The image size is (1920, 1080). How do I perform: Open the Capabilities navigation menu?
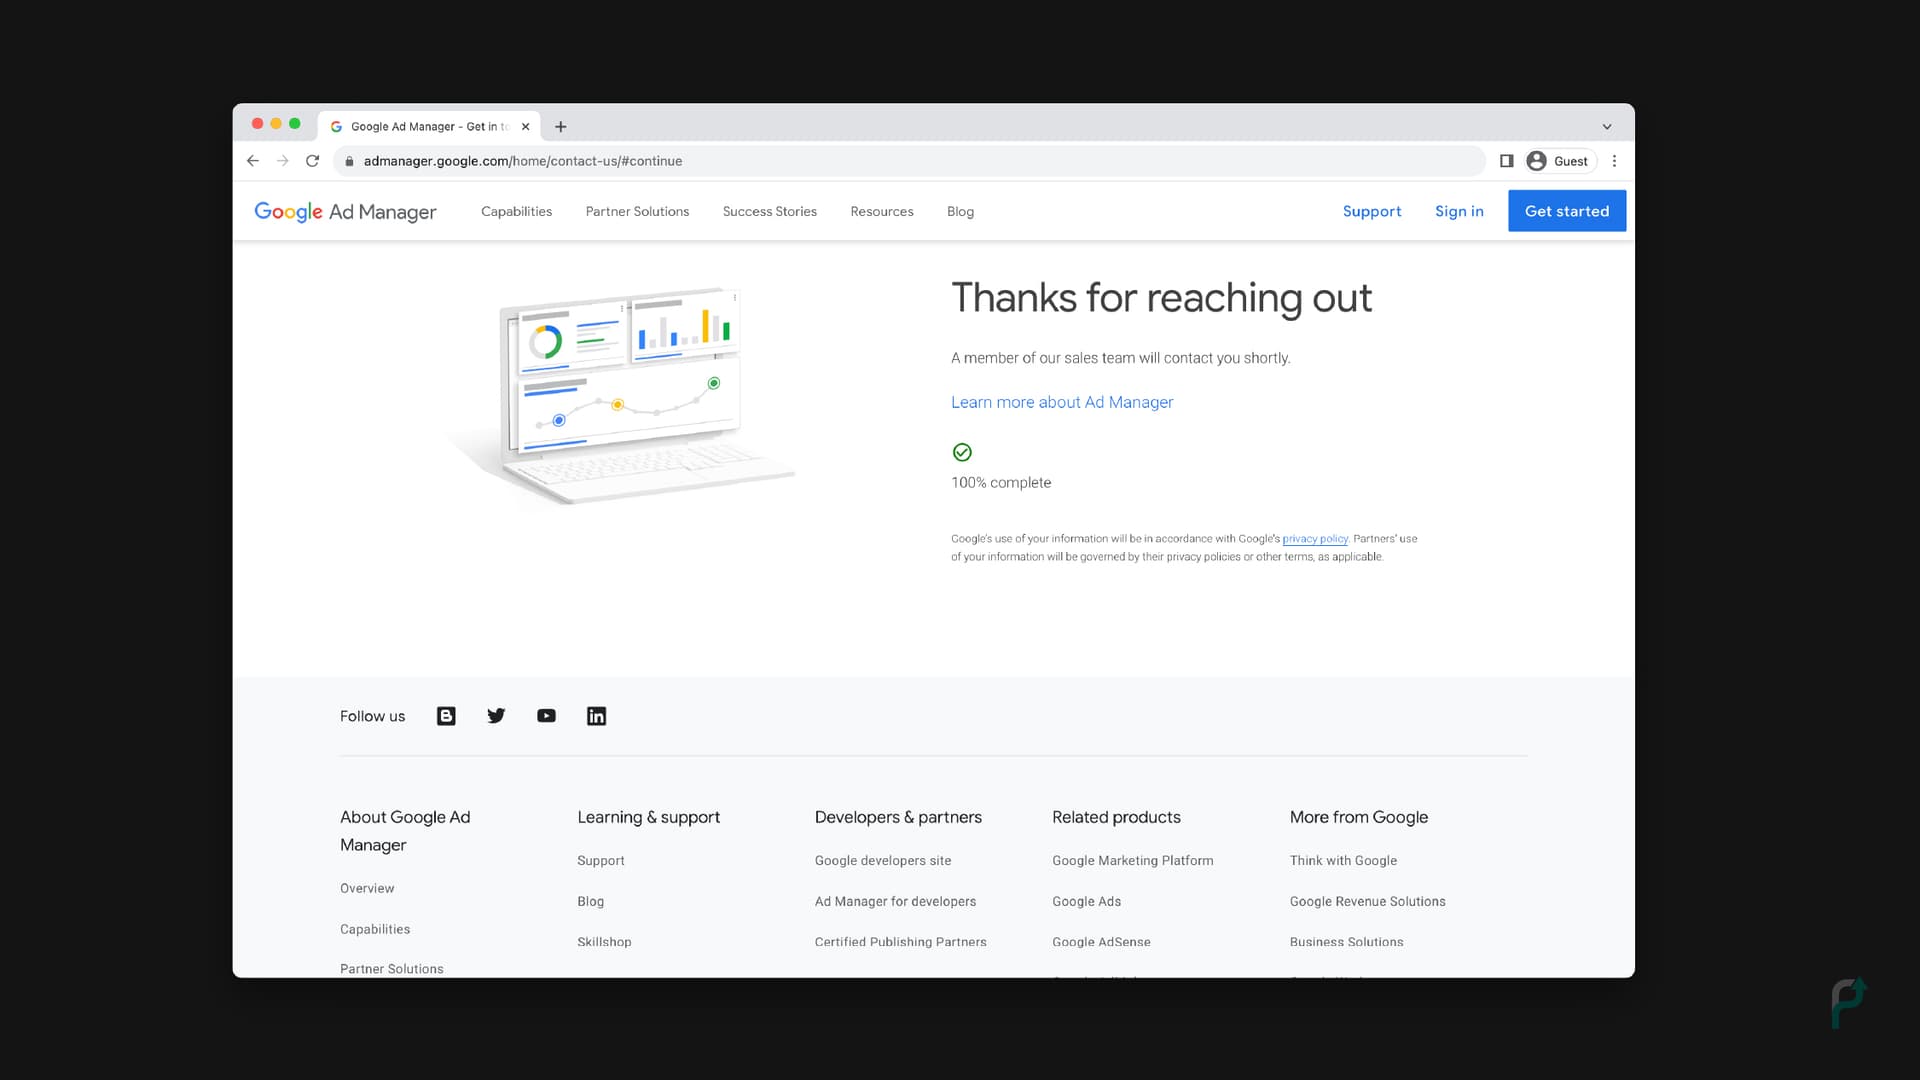point(516,212)
